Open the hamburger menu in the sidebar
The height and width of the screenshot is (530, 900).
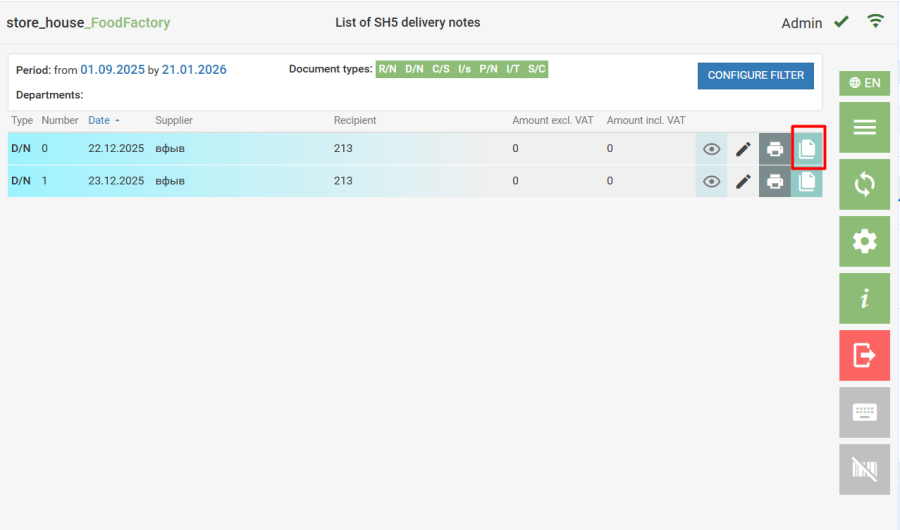tap(864, 127)
